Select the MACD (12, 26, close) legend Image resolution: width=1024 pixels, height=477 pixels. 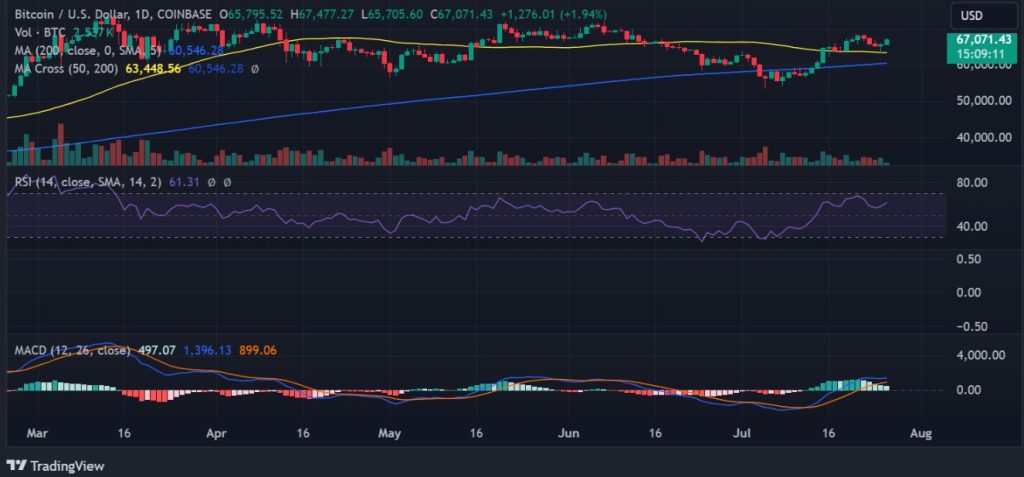72,350
